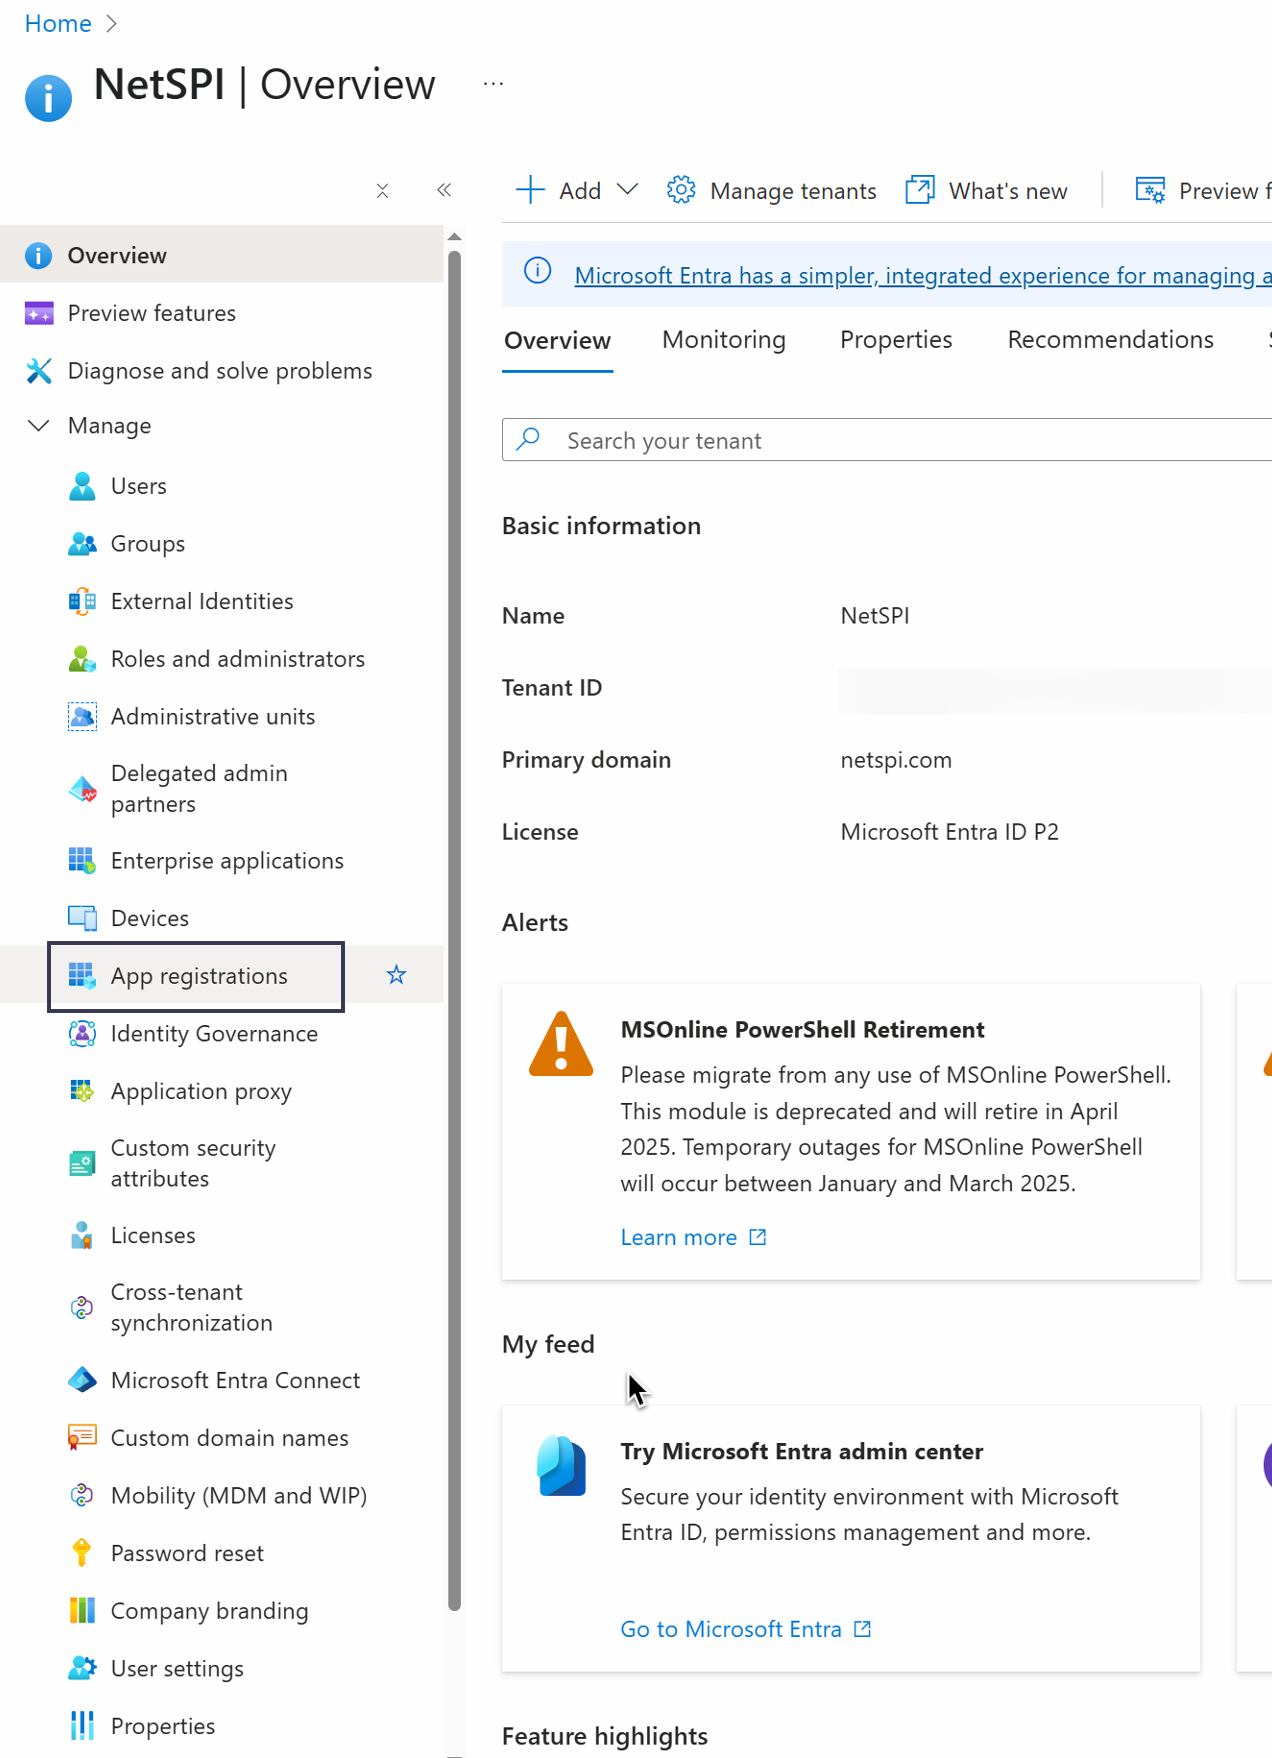This screenshot has height=1758, width=1272.
Task: Switch to the Monitoring tab
Action: click(724, 340)
